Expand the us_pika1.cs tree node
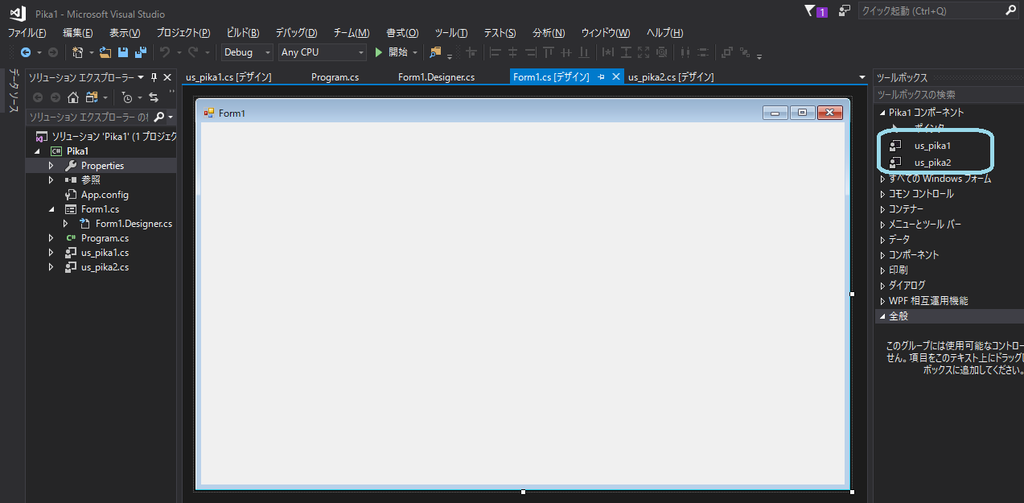The height and width of the screenshot is (503, 1024). [x=51, y=253]
